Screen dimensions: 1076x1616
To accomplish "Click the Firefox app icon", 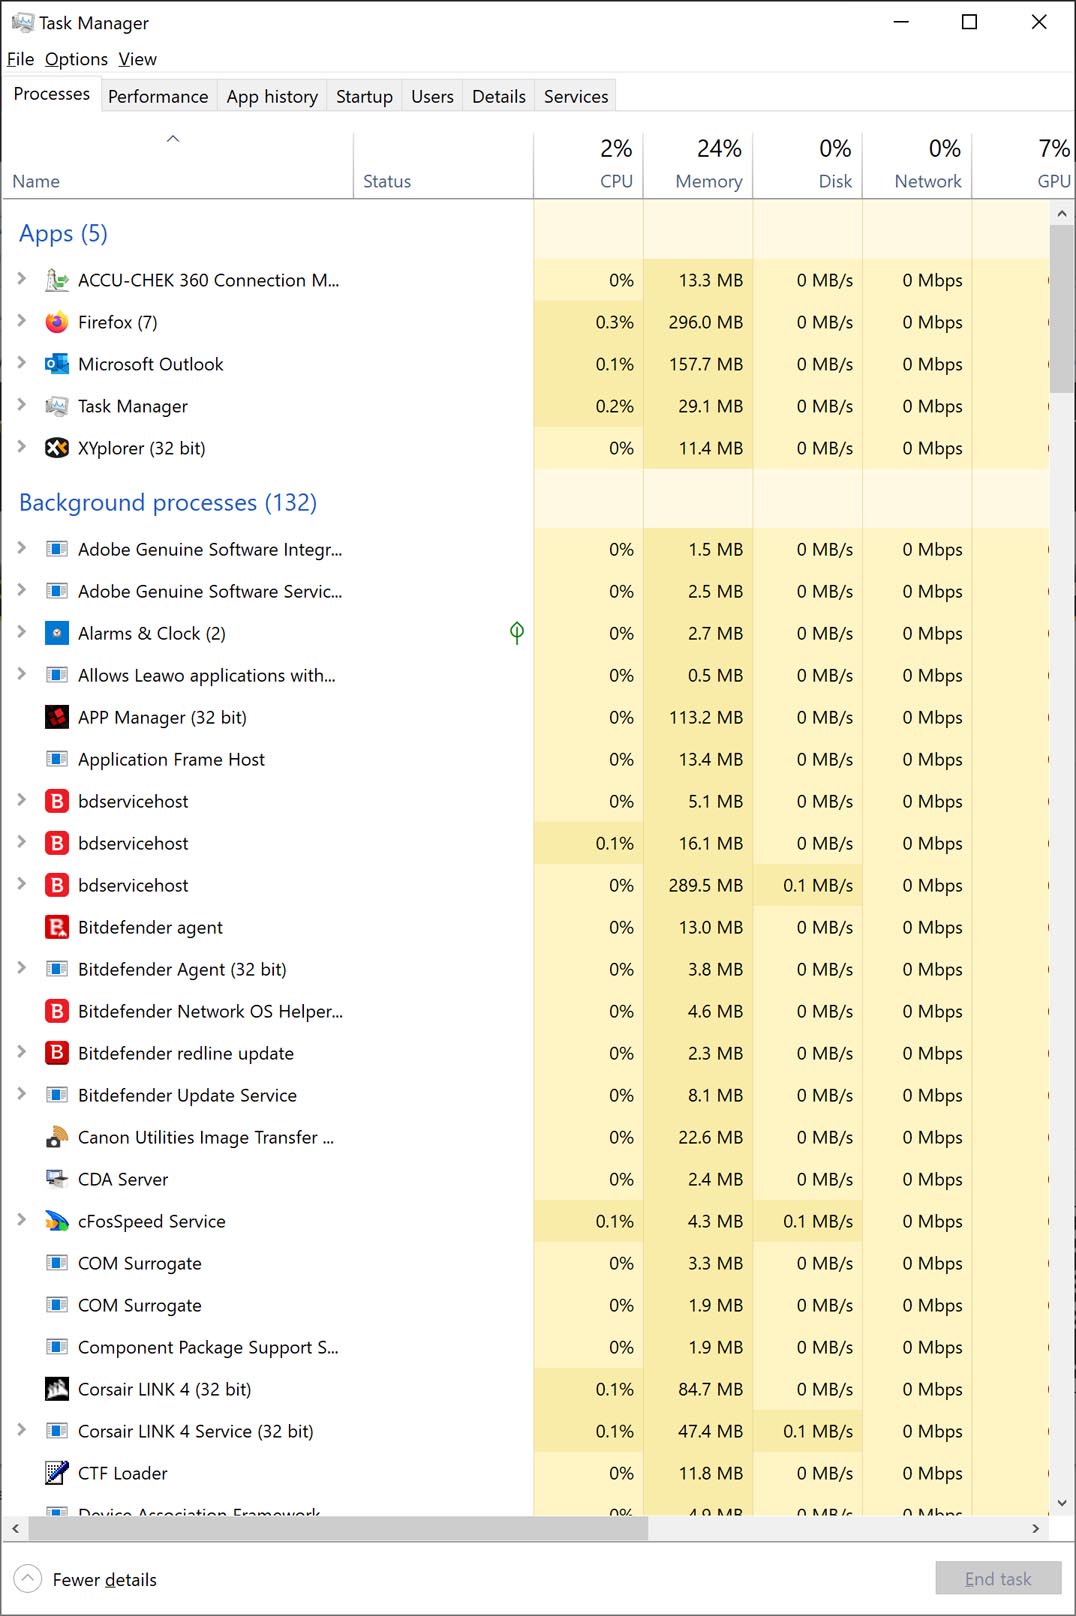I will point(57,322).
